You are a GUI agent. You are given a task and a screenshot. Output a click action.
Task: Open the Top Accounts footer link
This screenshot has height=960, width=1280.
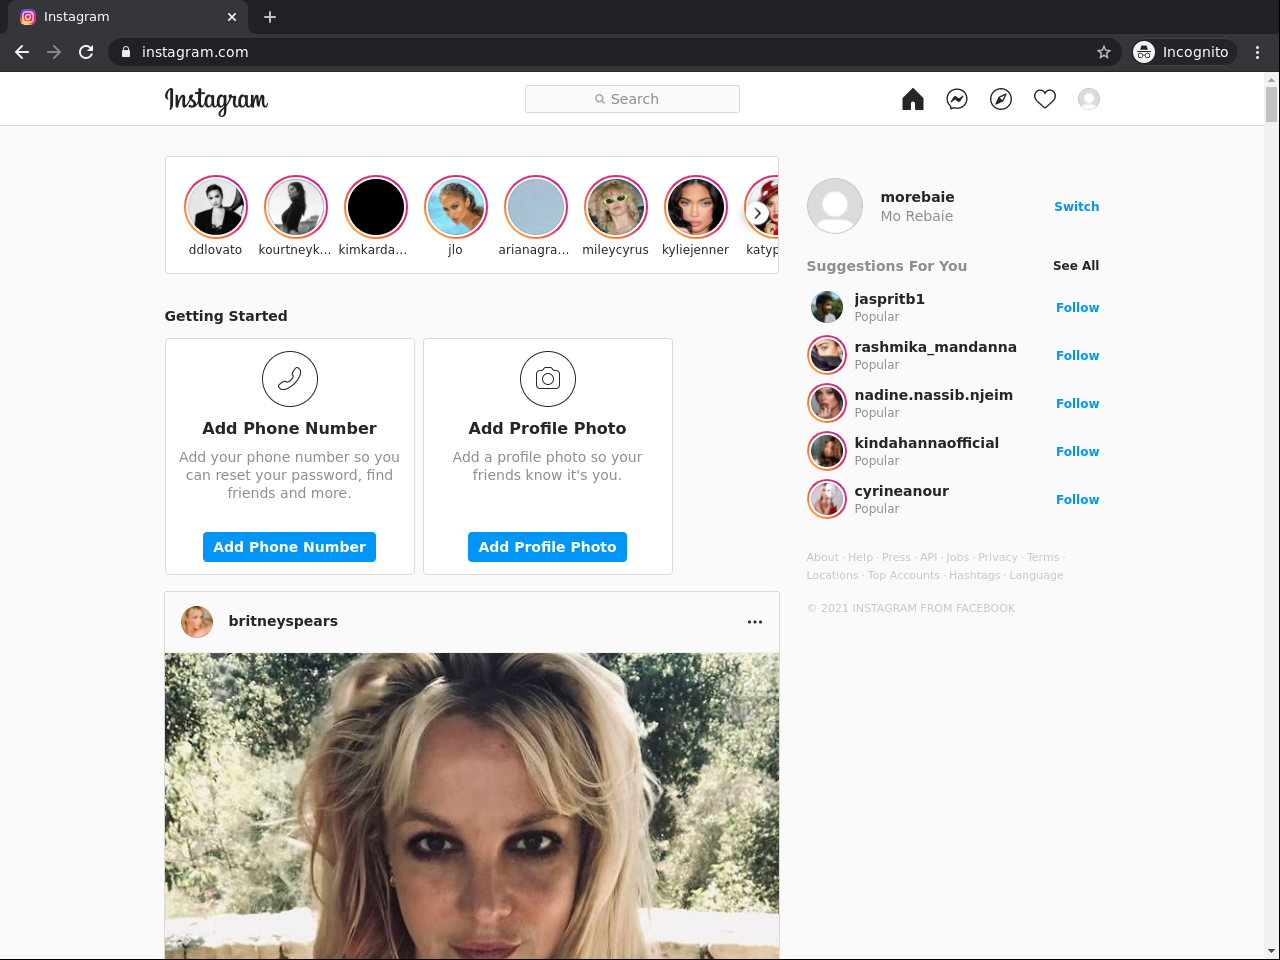(x=904, y=576)
